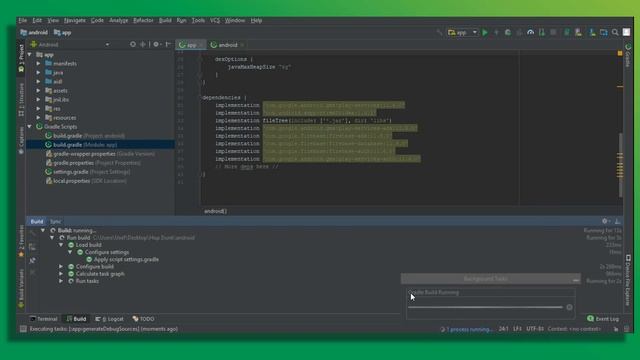The width and height of the screenshot is (640, 360).
Task: Click the process running status link
Action: pos(469,329)
